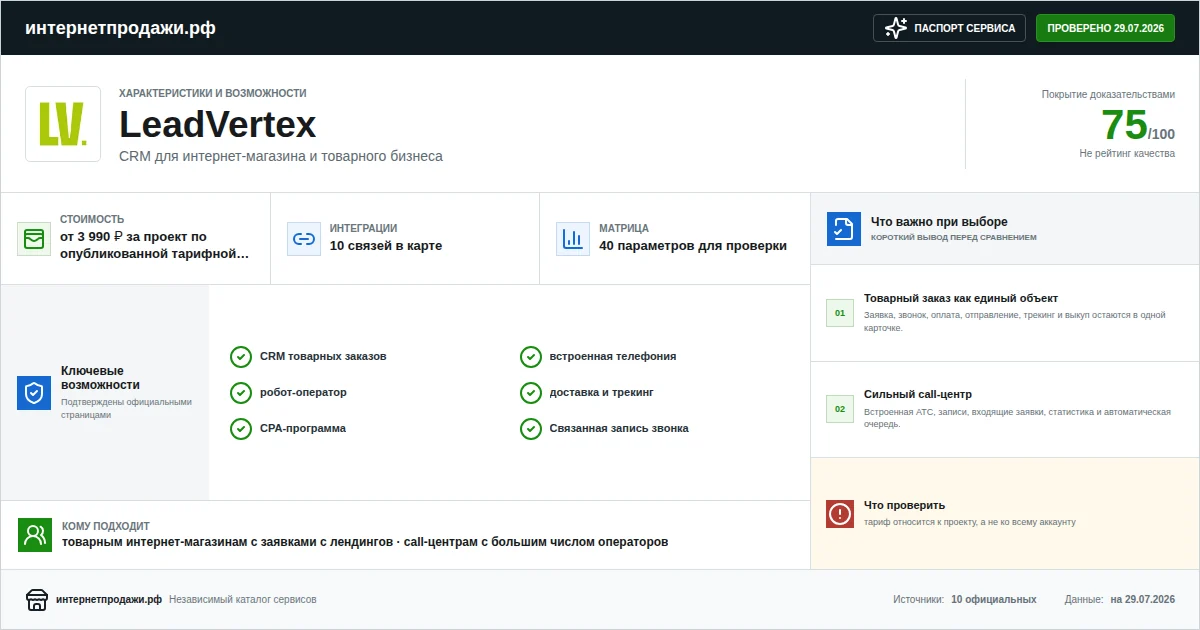This screenshot has width=1200, height=630.
Task: Click the text 10 связей в карте
Action: coord(386,246)
